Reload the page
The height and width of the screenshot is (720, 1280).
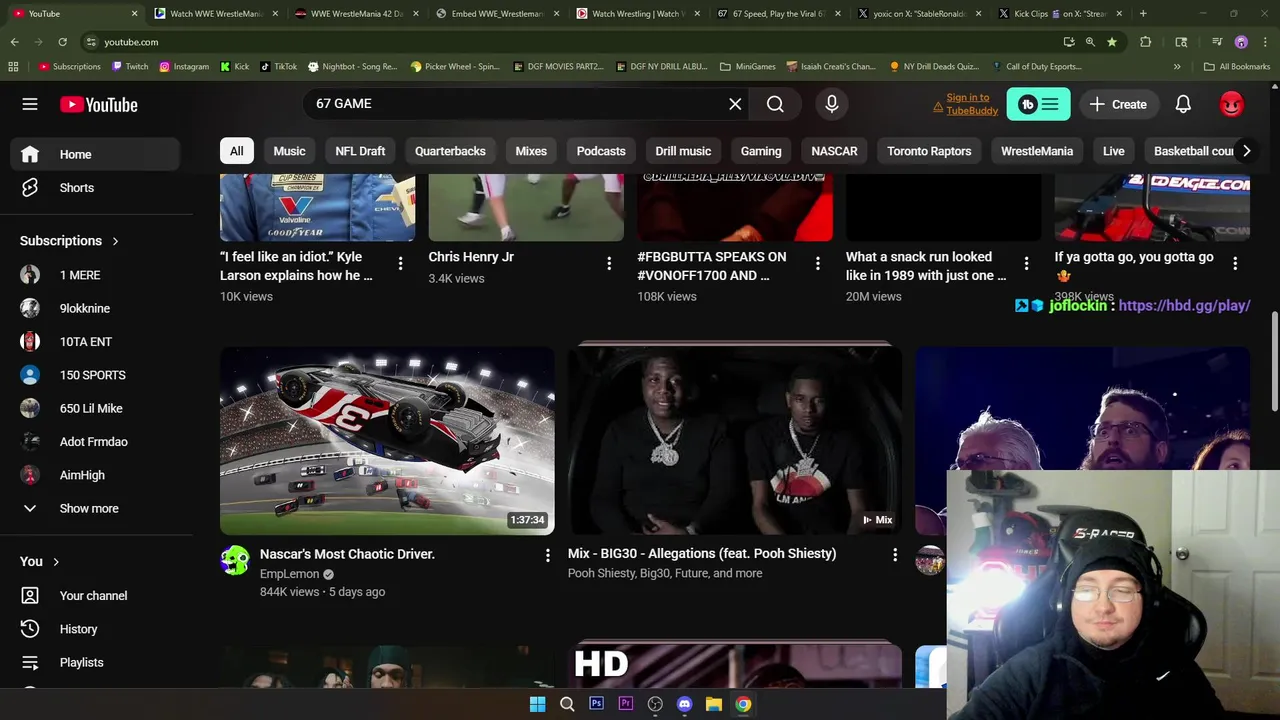tap(62, 42)
